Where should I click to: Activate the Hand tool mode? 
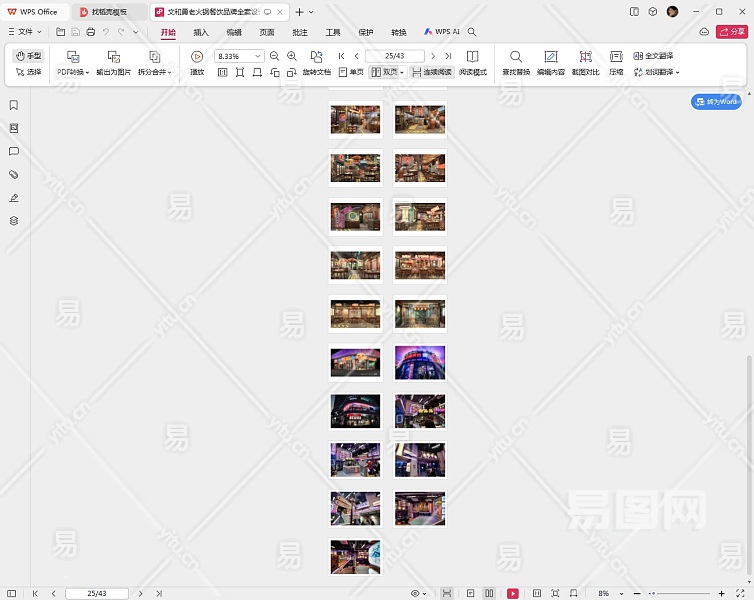(x=29, y=56)
